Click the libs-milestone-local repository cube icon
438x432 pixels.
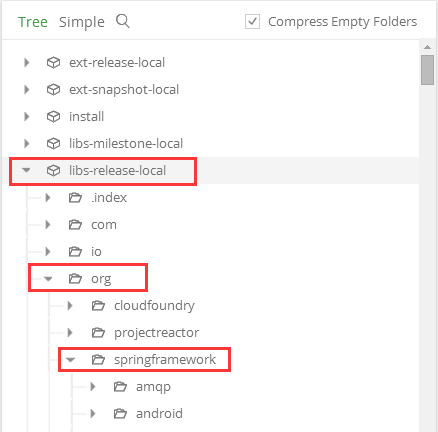pos(53,143)
